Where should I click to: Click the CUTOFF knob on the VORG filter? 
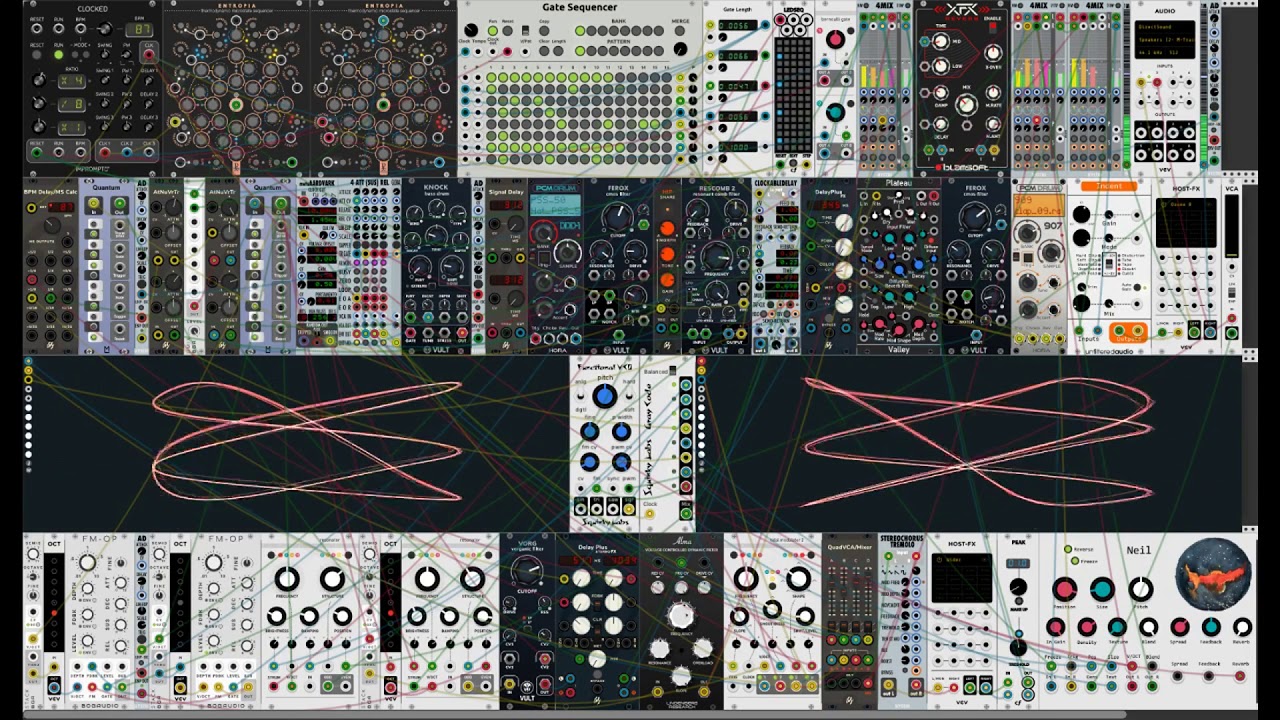tap(527, 571)
